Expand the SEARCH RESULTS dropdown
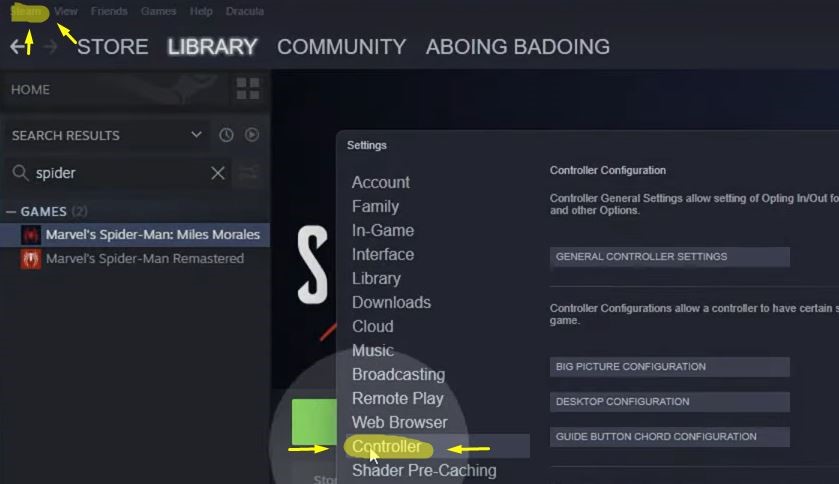839x484 pixels. [196, 135]
